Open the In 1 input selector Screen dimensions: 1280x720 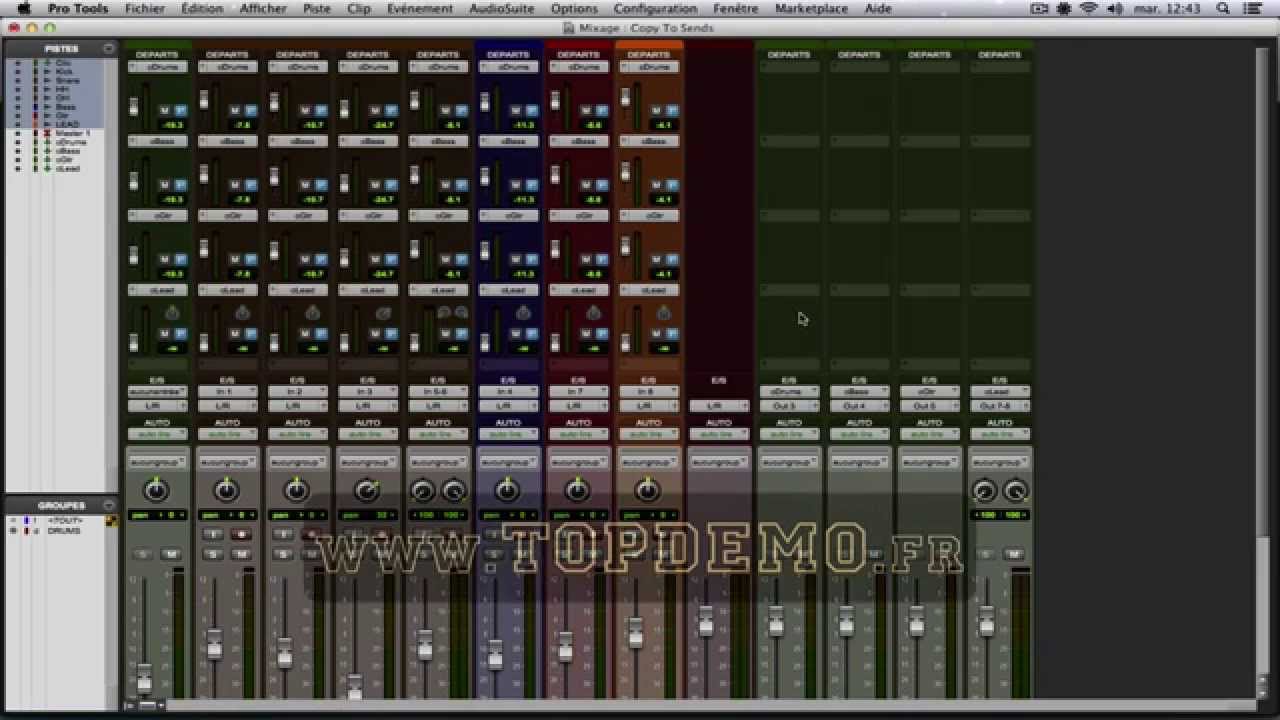tap(227, 392)
